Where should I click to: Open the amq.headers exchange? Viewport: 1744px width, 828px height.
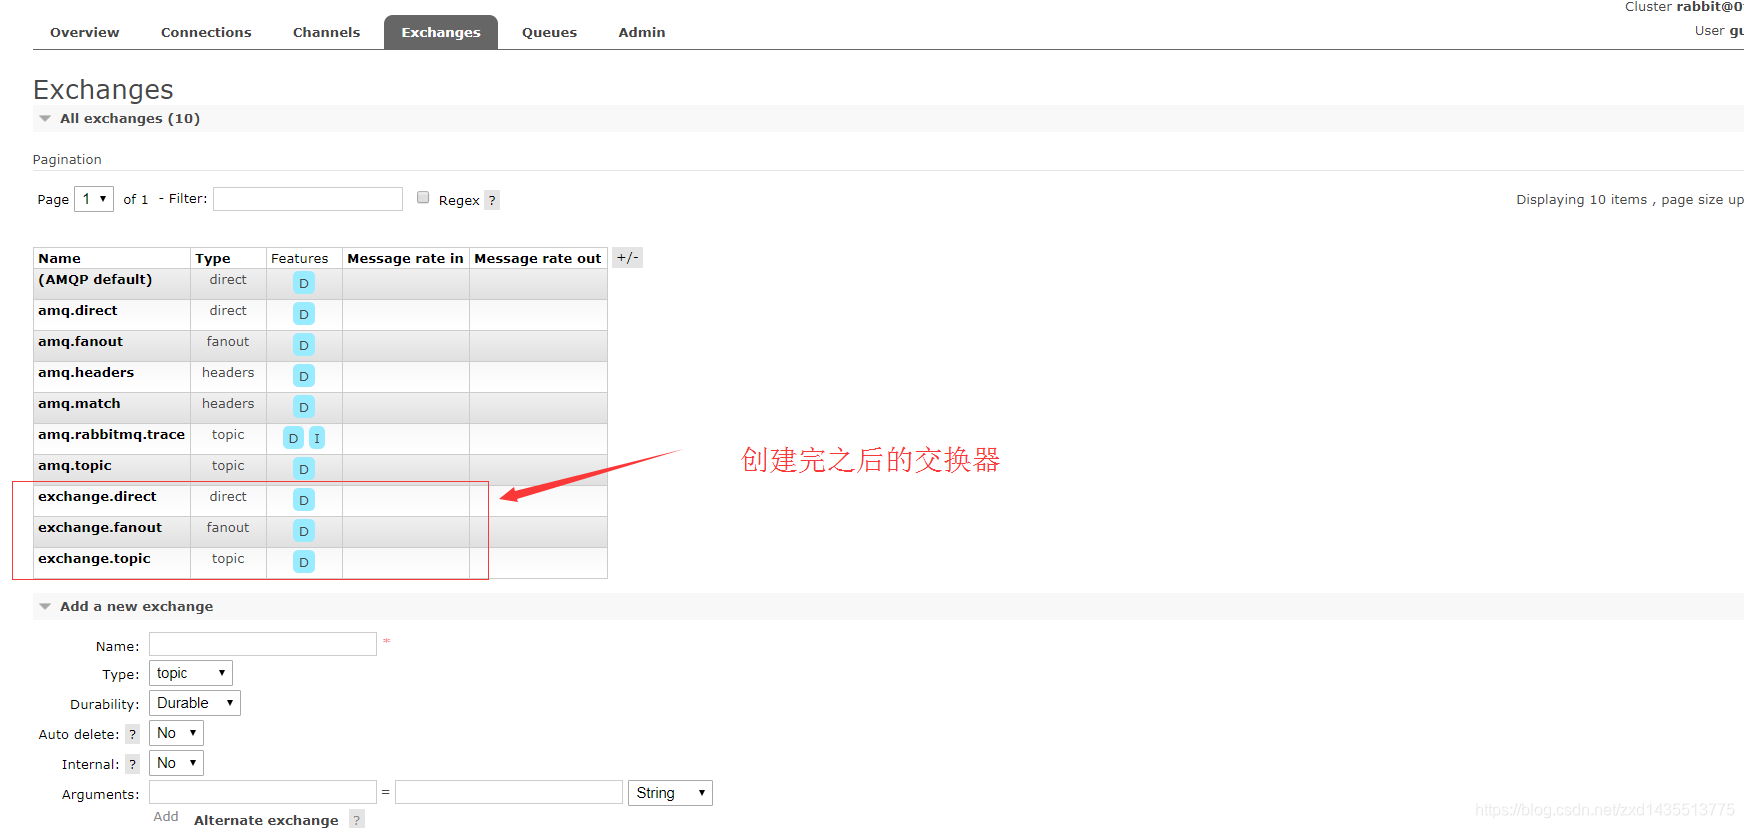pos(86,373)
